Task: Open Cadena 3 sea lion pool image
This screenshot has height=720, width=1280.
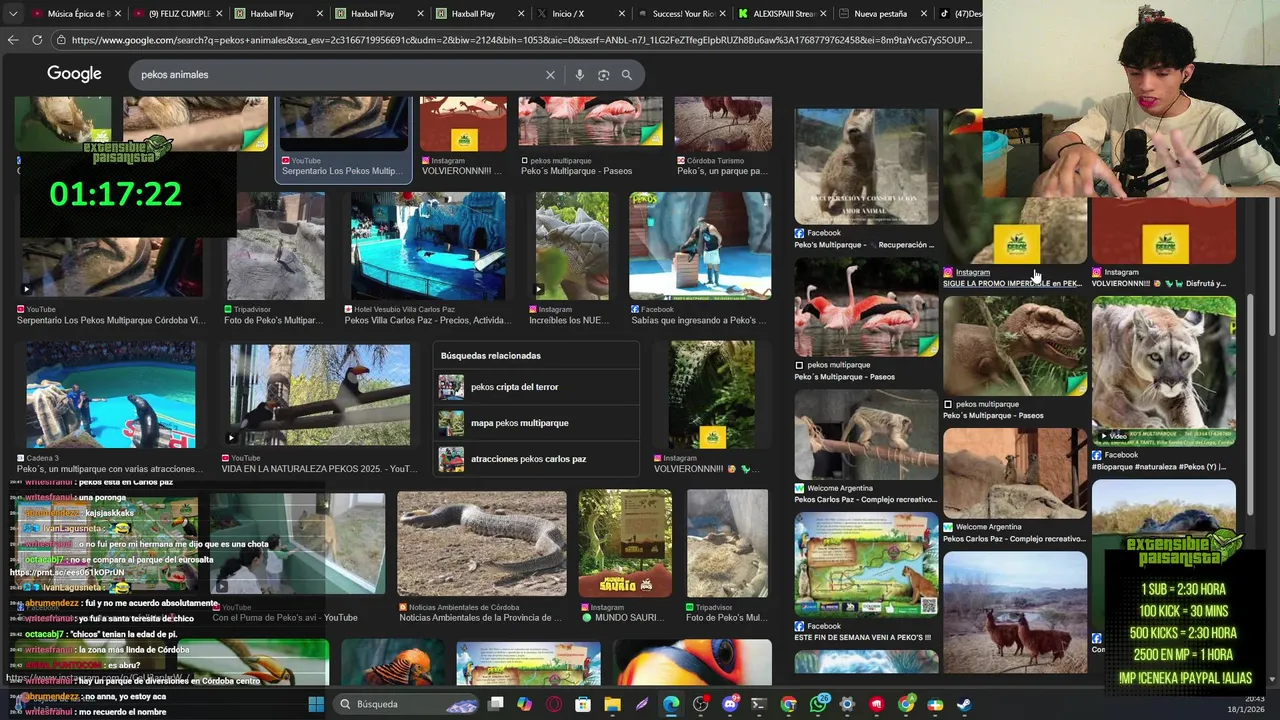Action: click(x=110, y=394)
